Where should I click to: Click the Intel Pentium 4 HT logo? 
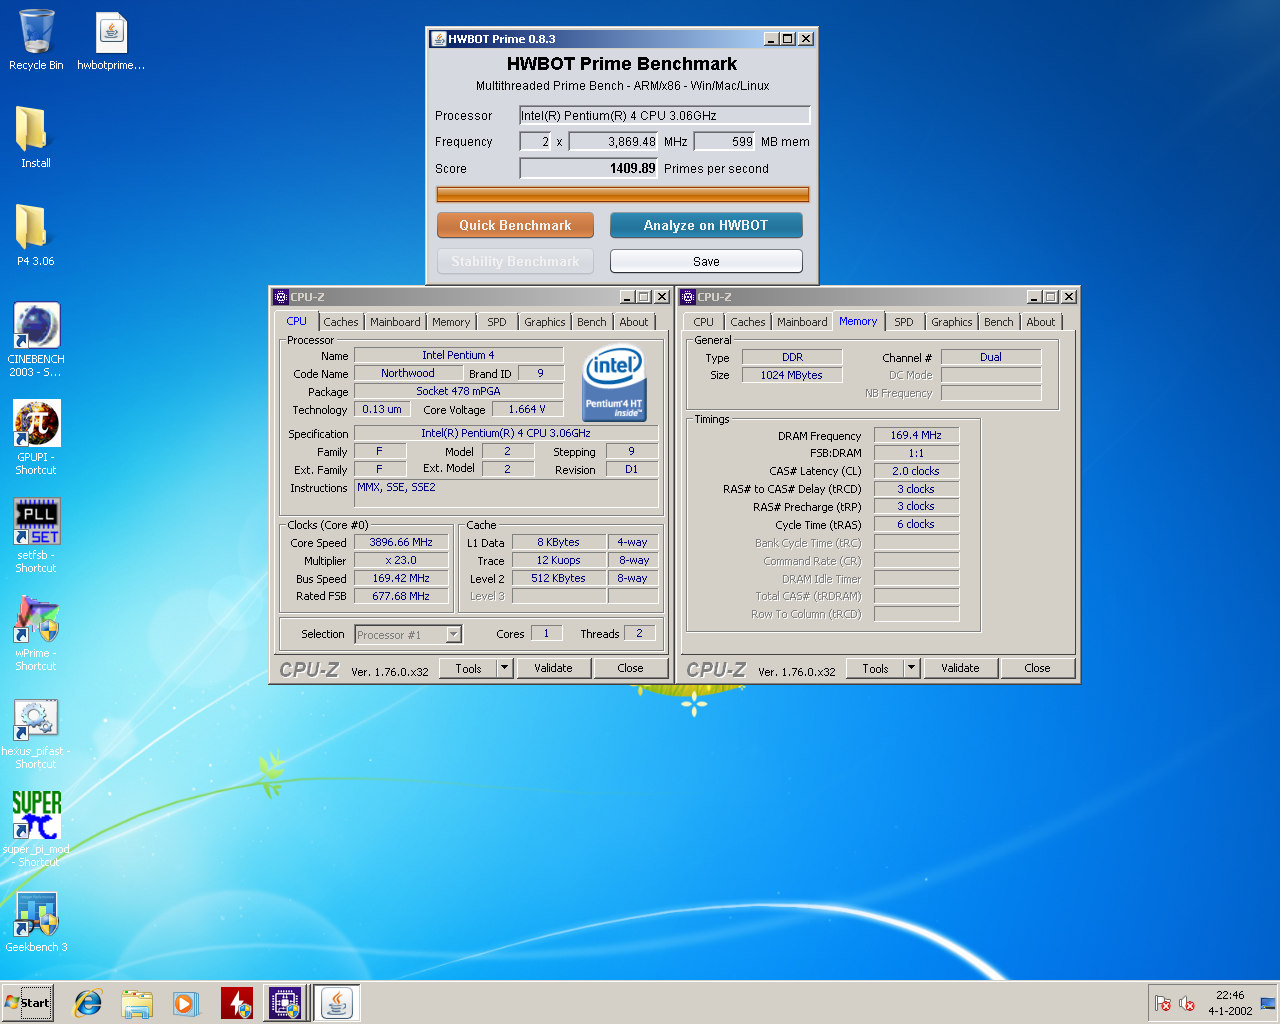[614, 382]
